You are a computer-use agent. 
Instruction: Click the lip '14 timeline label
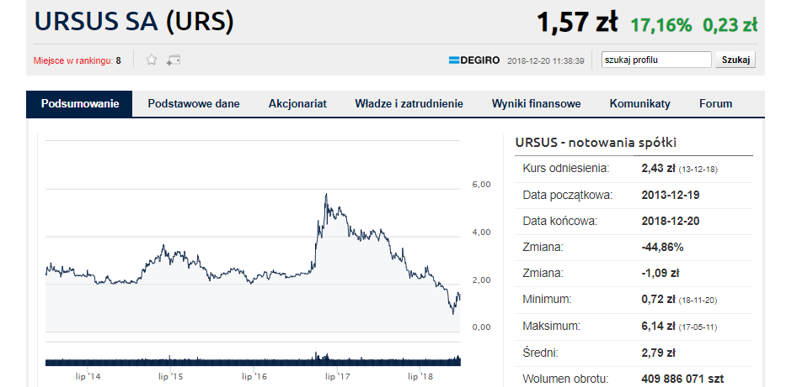tap(90, 375)
